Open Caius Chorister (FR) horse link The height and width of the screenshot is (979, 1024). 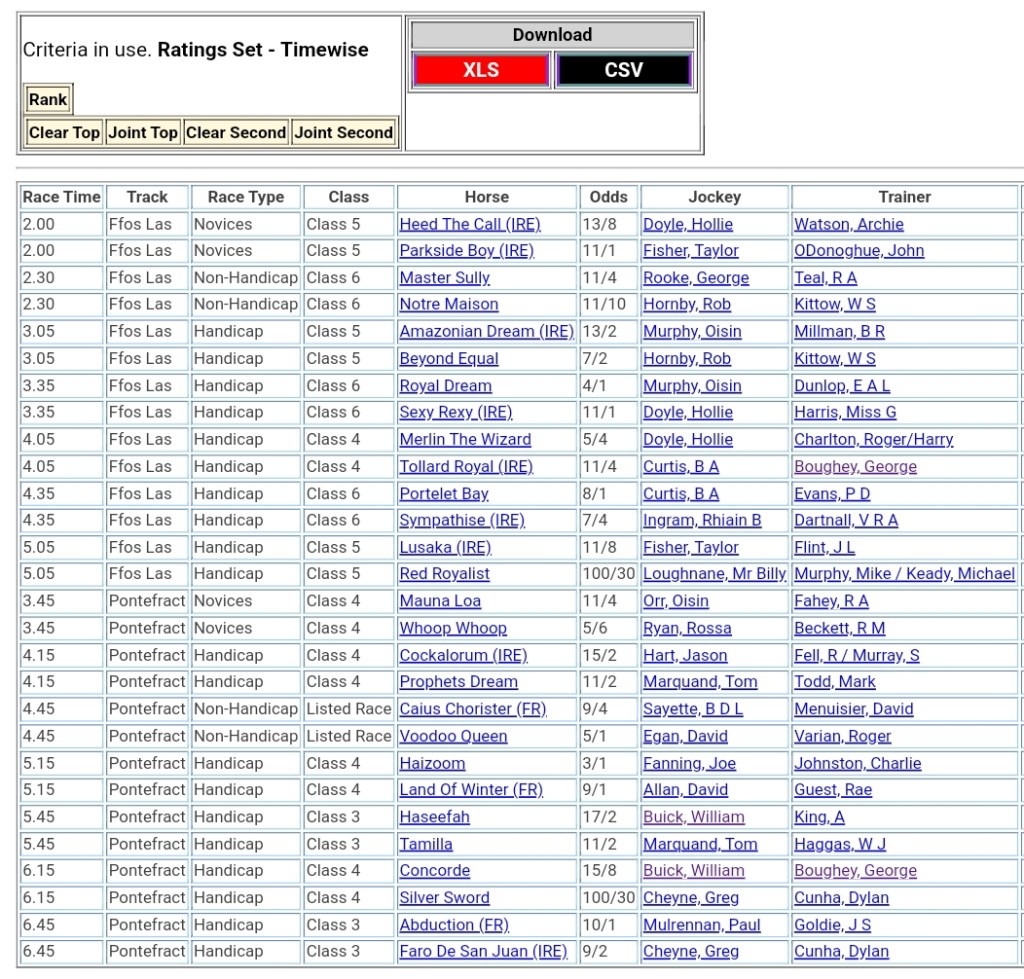[472, 709]
